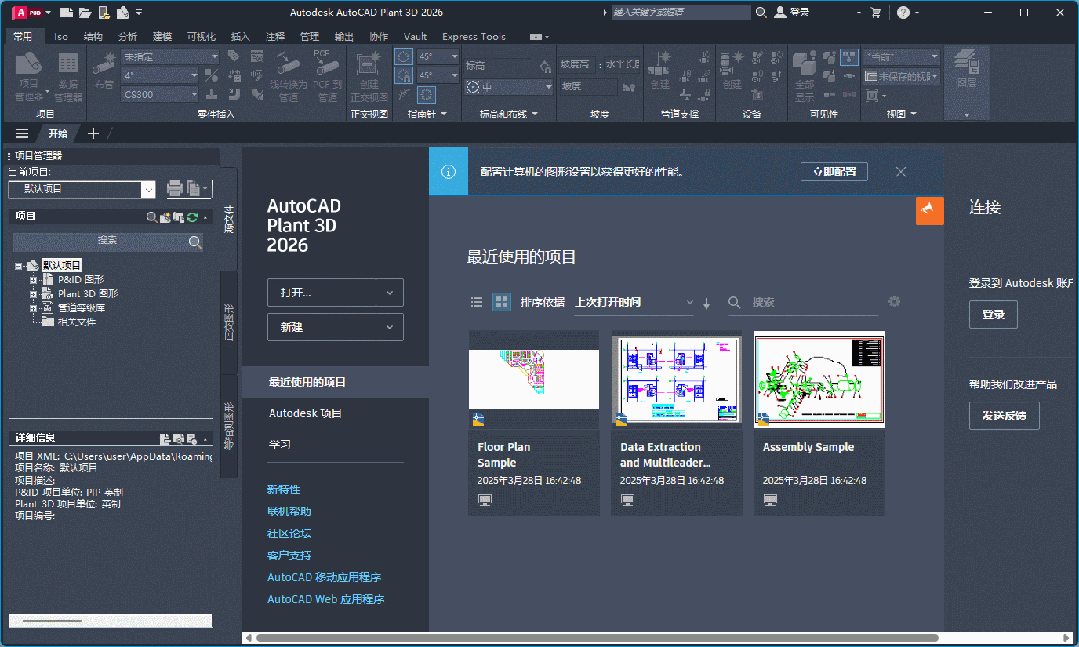Collapse the 默认项目 root tree node
Image resolution: width=1079 pixels, height=647 pixels.
pyautogui.click(x=19, y=266)
